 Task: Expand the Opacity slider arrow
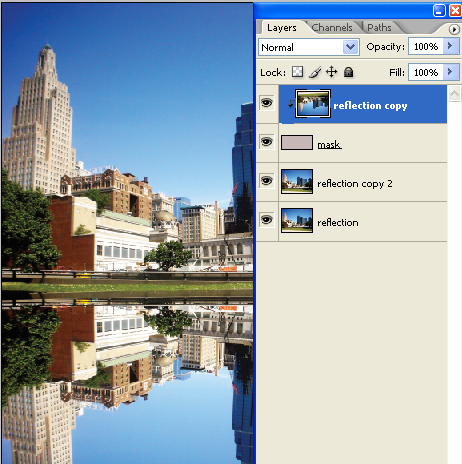coord(451,46)
